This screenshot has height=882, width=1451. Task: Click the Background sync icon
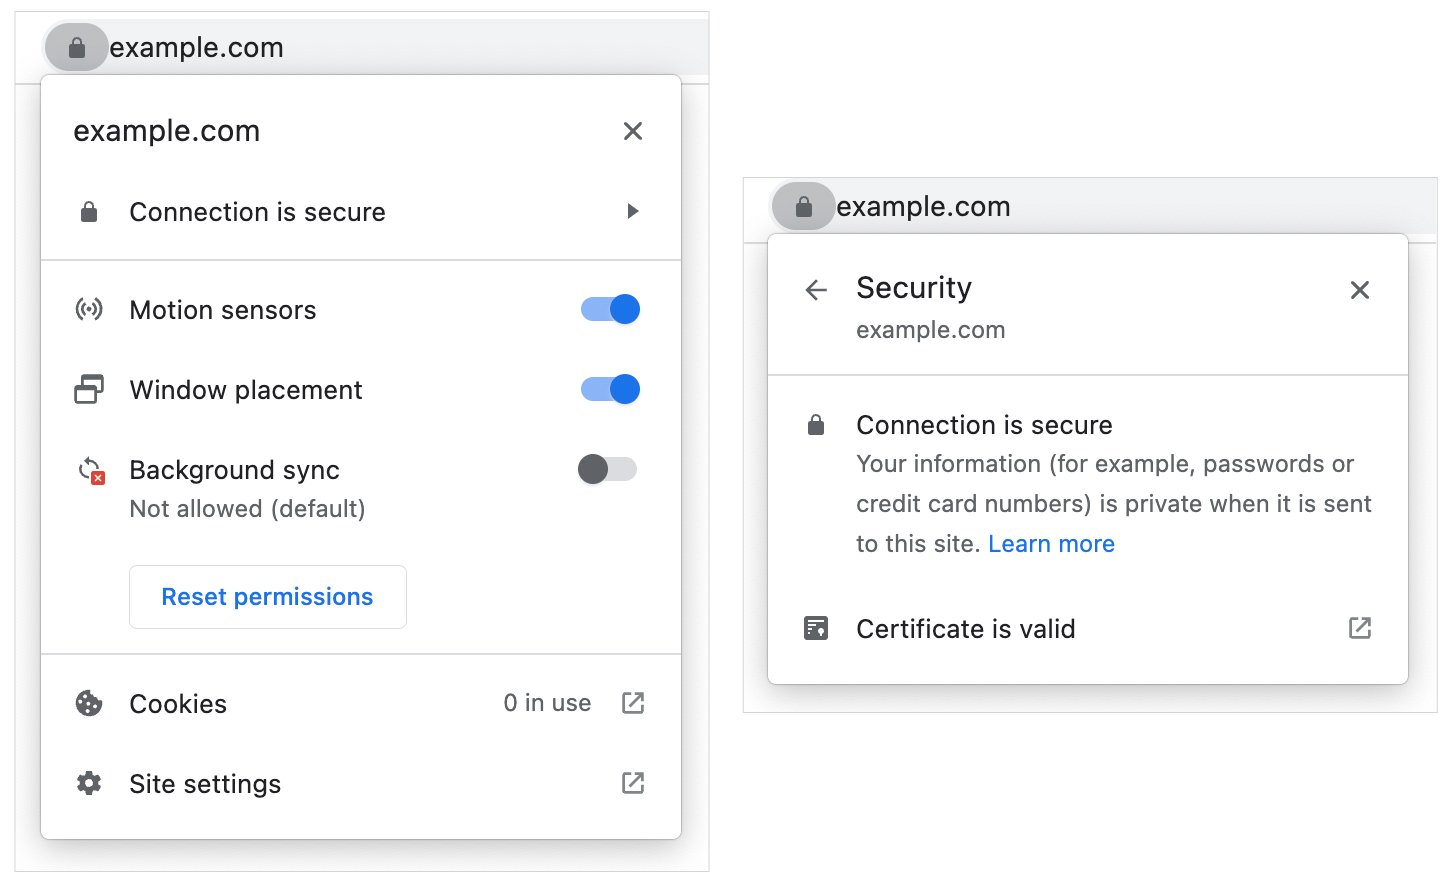[x=89, y=470]
